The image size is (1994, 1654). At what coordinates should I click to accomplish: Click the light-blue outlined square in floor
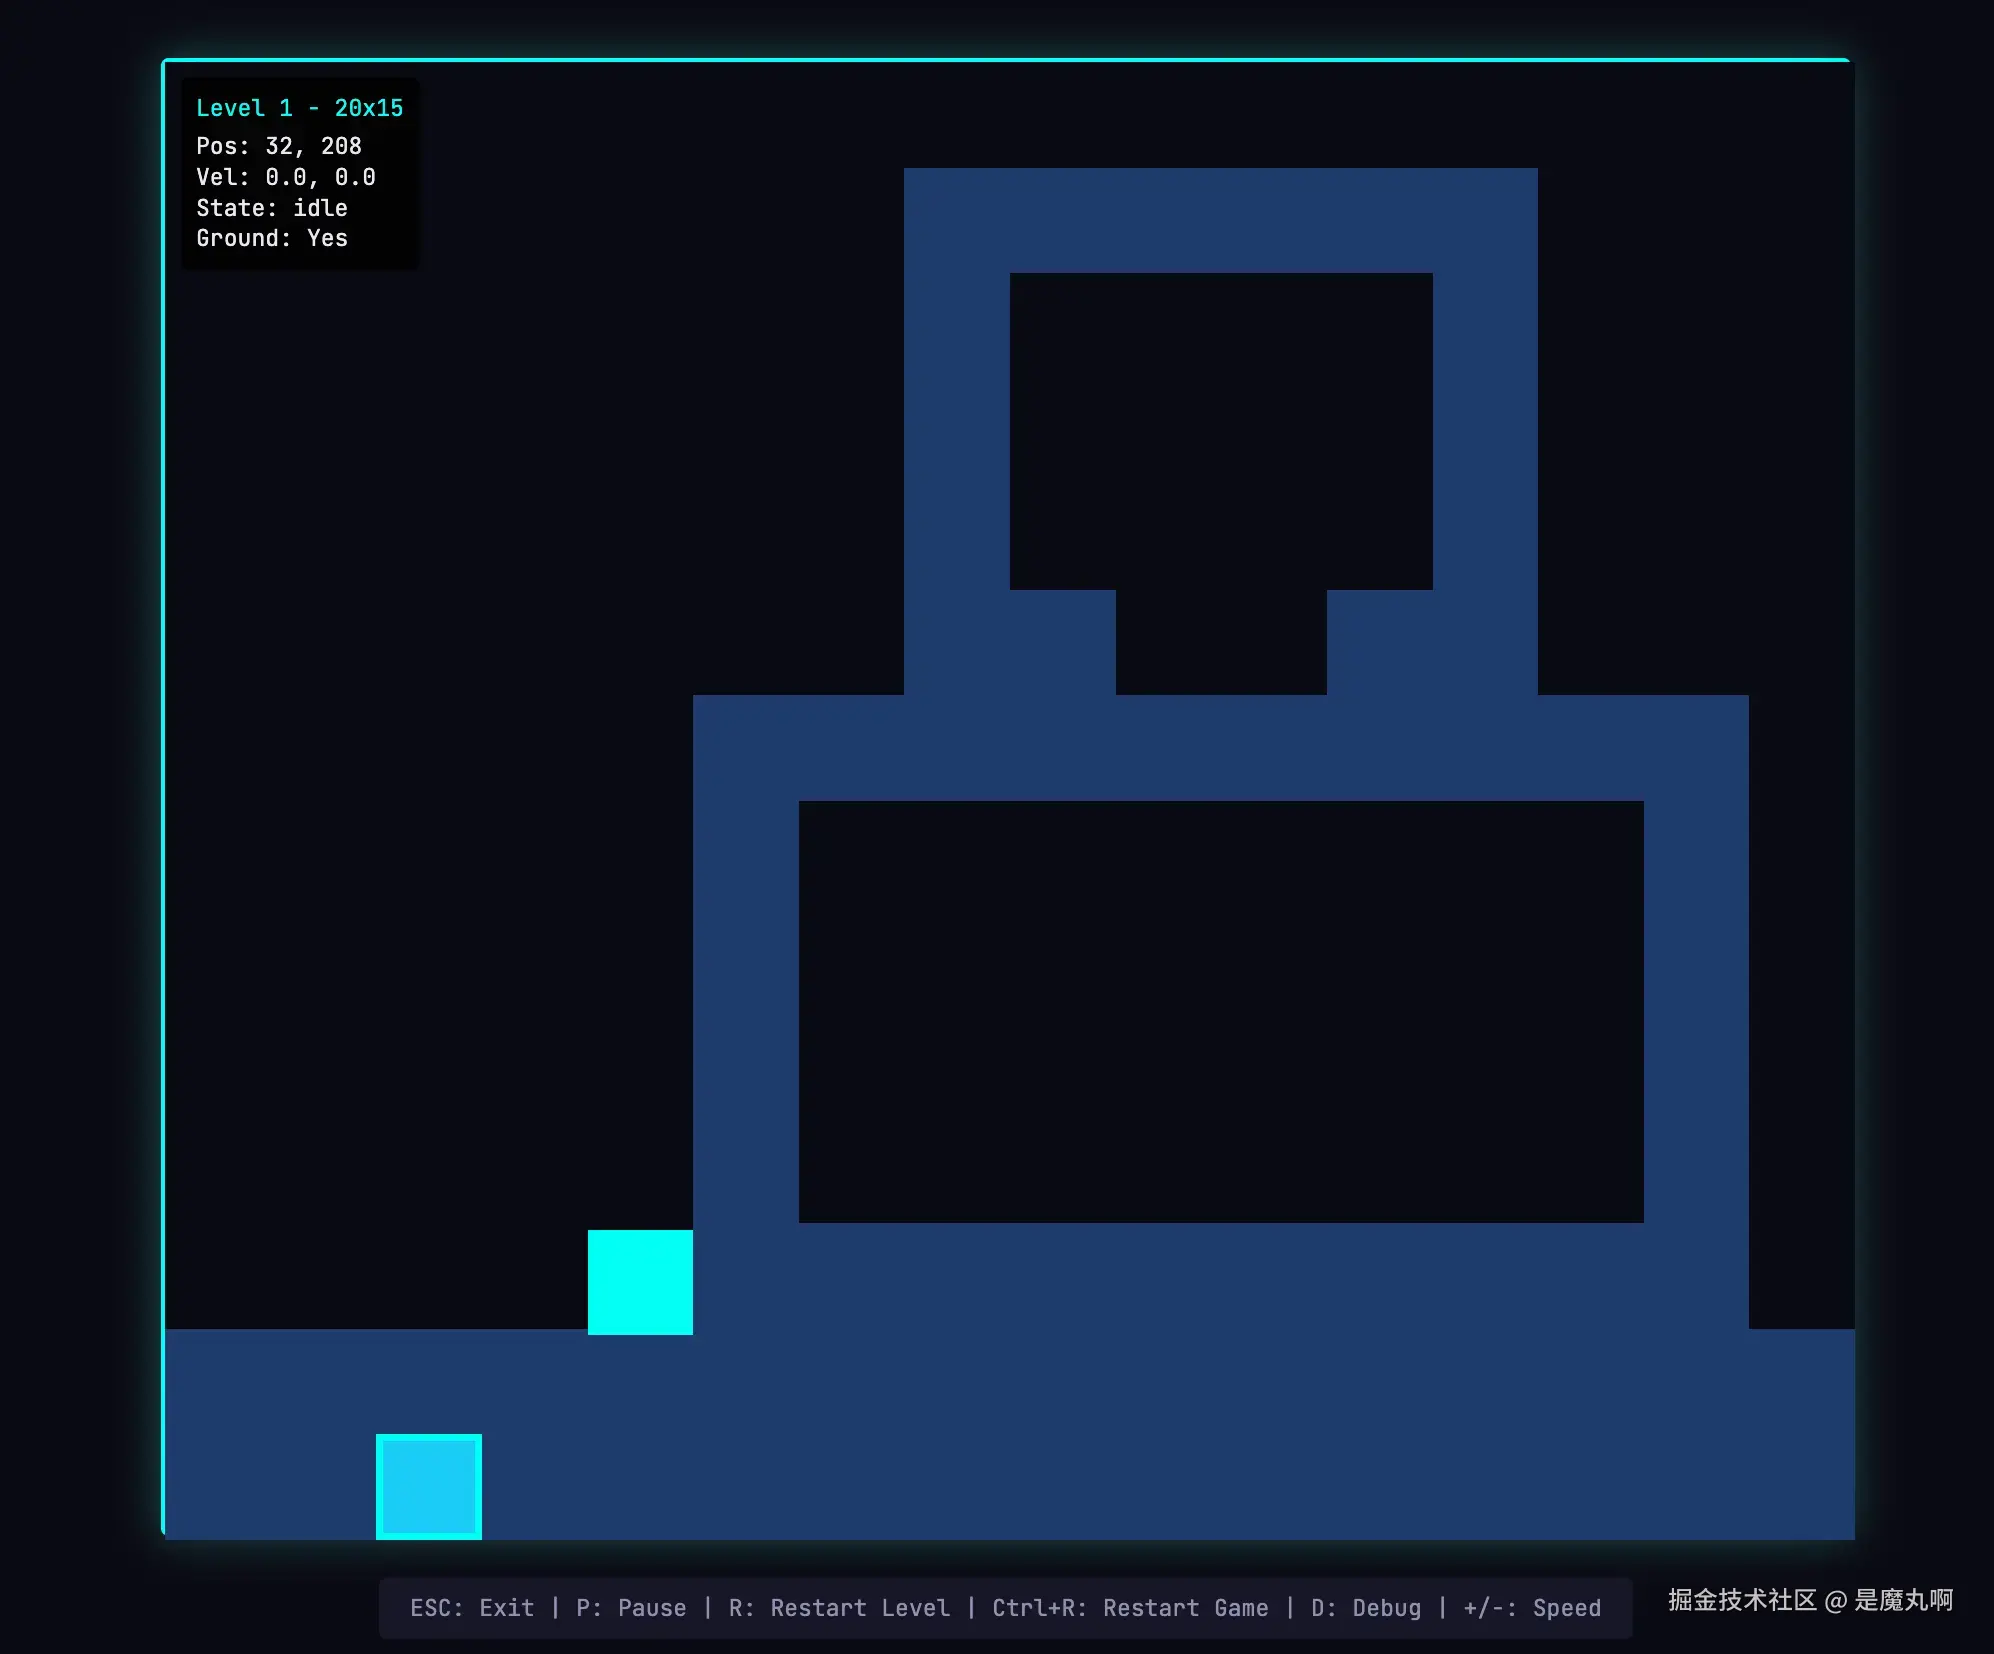tap(429, 1487)
